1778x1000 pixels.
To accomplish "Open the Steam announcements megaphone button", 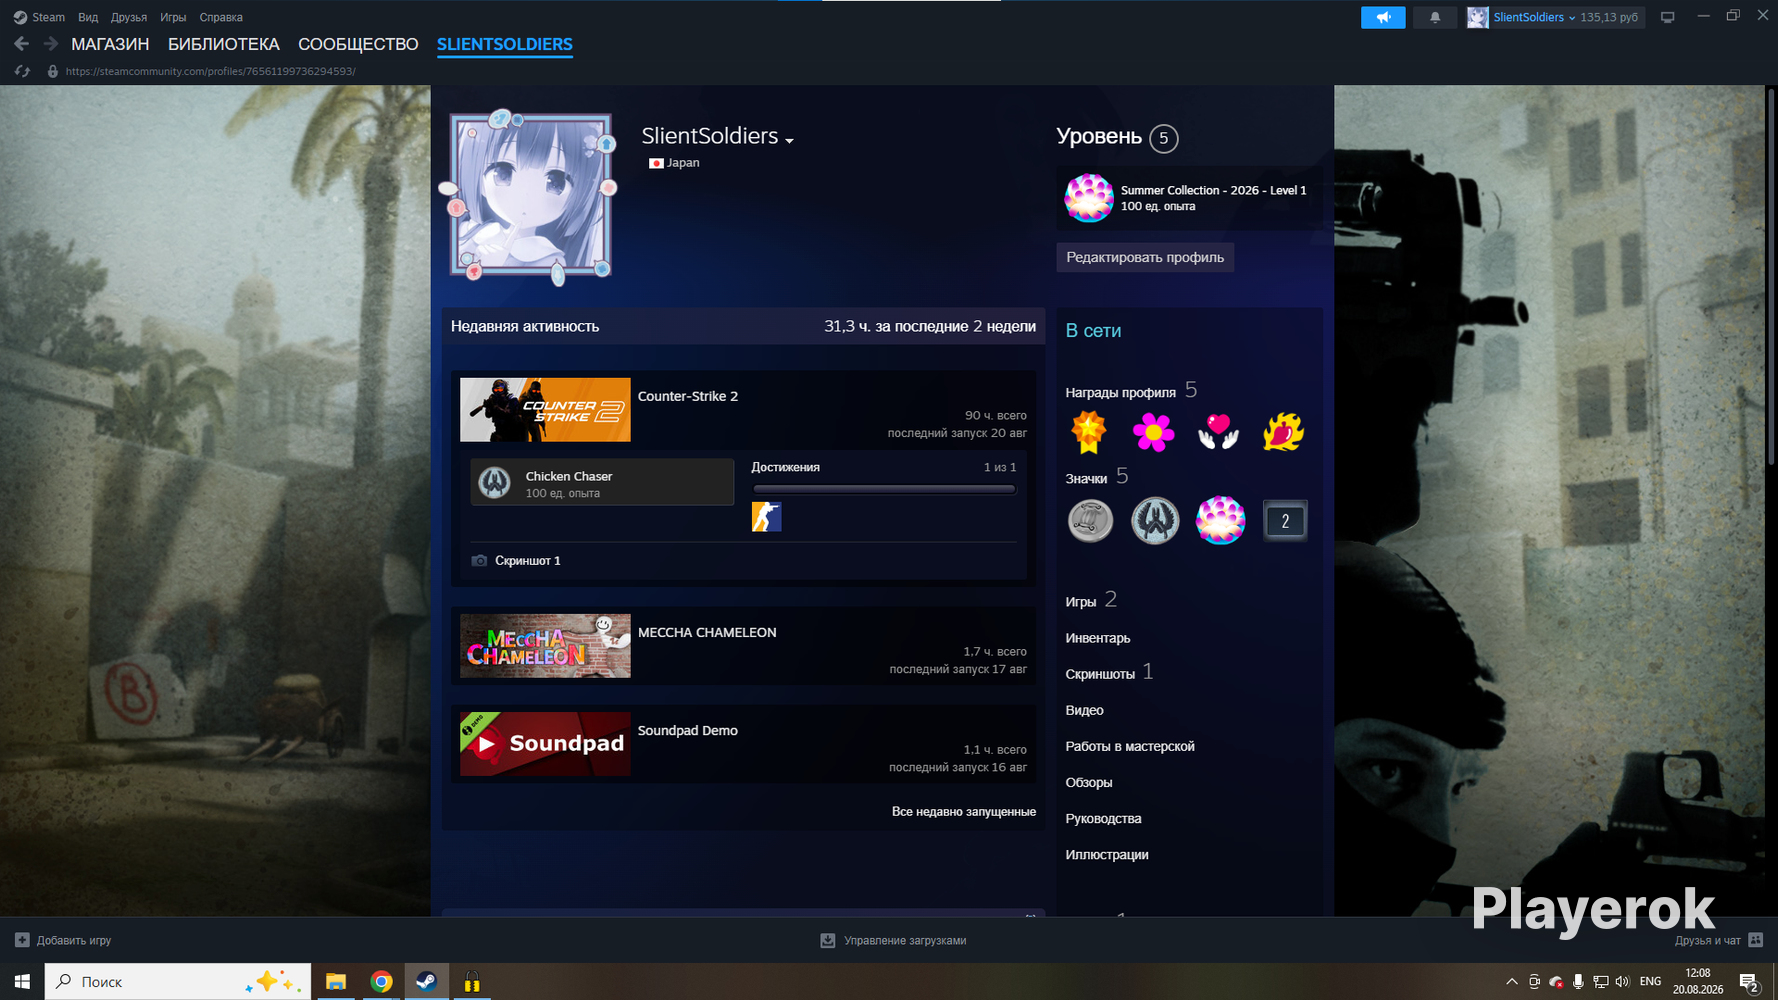I will click(1383, 17).
